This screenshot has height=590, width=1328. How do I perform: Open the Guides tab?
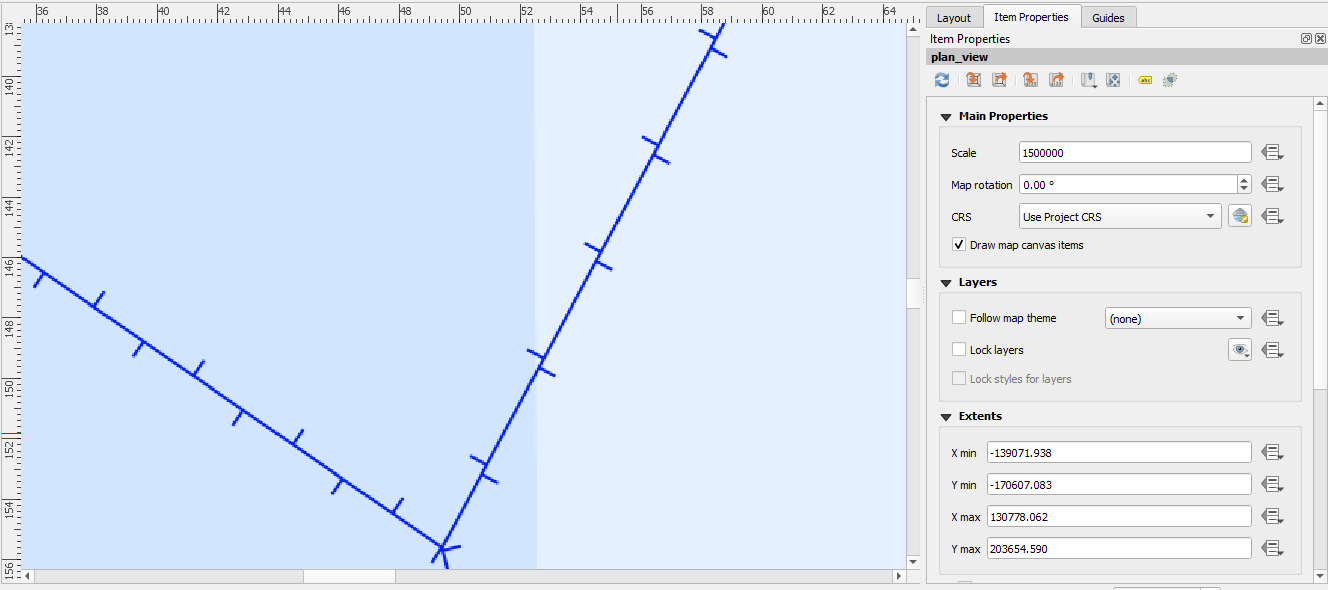[x=1108, y=17]
